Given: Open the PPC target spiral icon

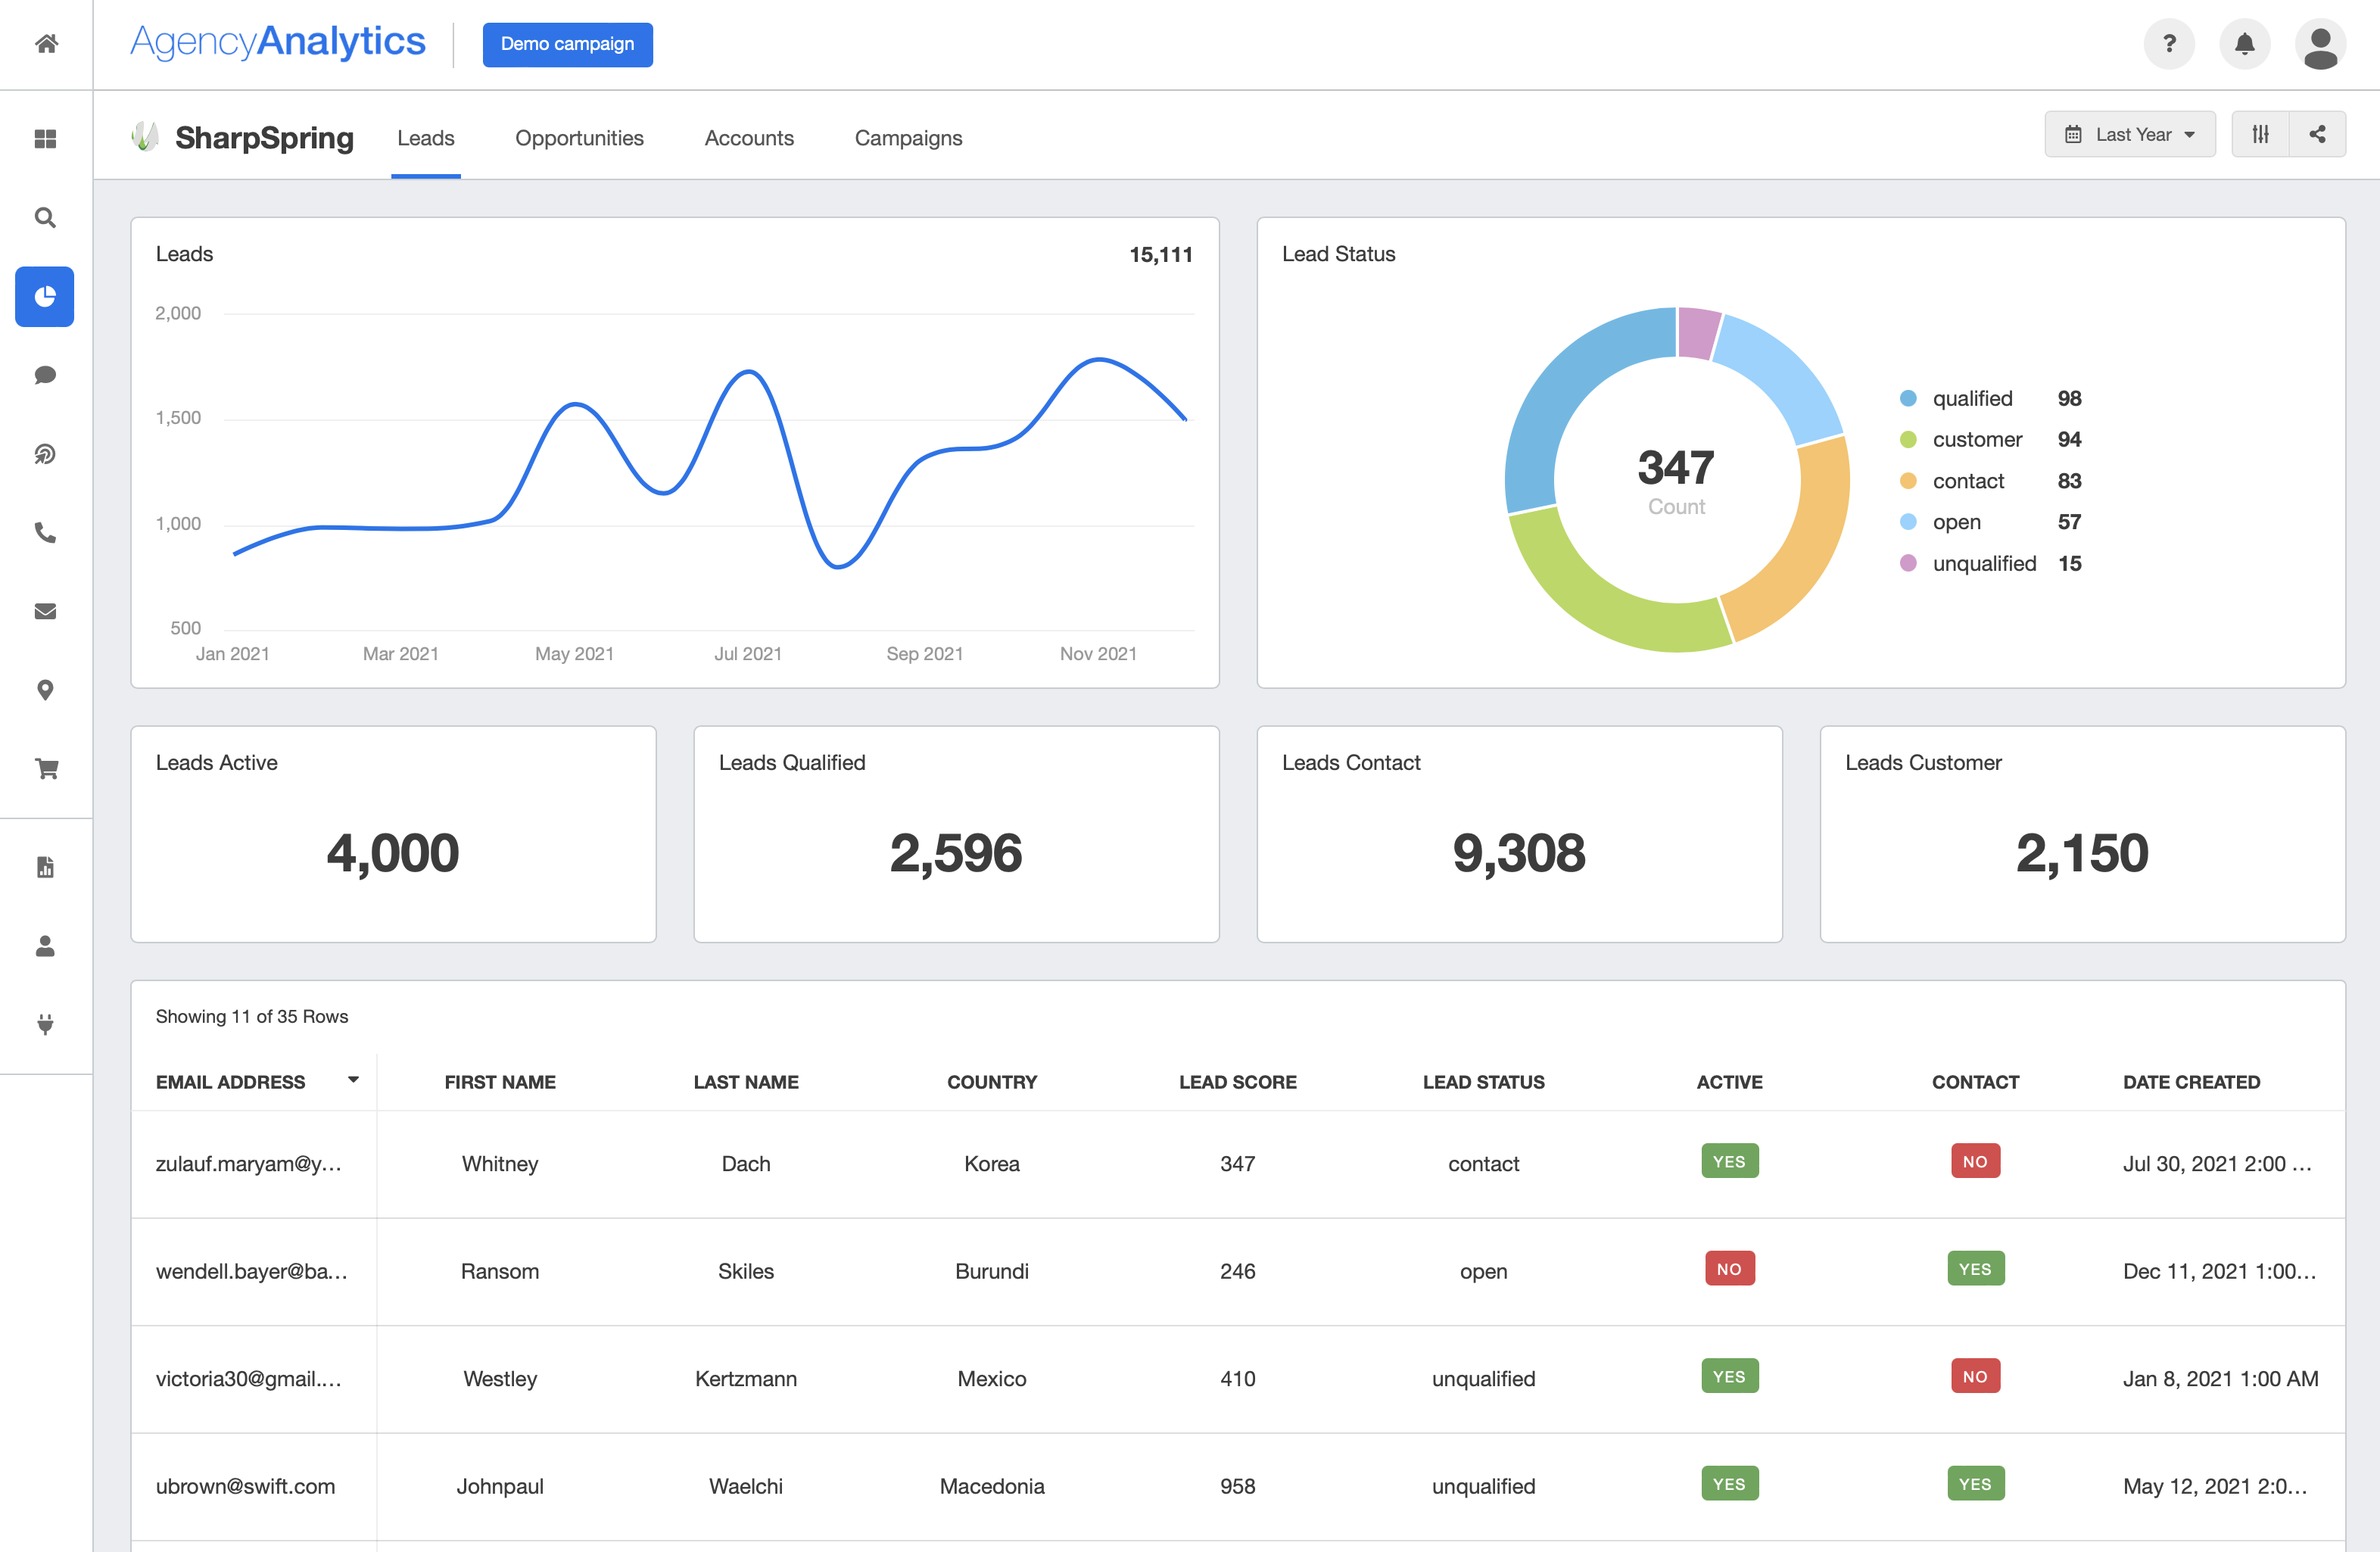Looking at the screenshot, I should click(x=45, y=454).
